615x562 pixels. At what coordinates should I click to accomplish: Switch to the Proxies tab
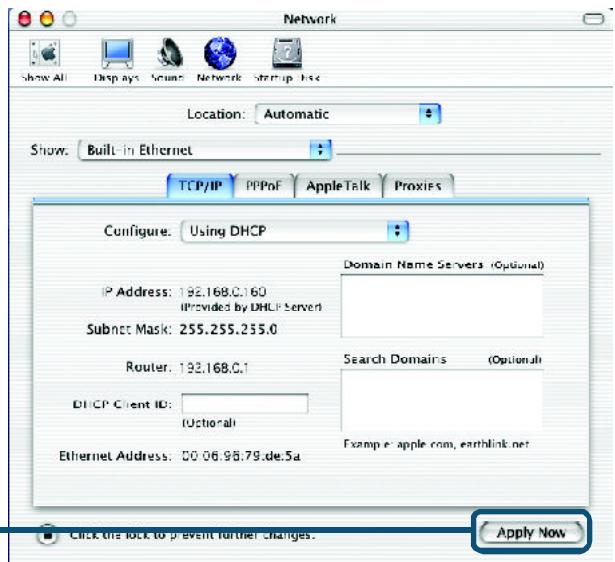point(418,186)
